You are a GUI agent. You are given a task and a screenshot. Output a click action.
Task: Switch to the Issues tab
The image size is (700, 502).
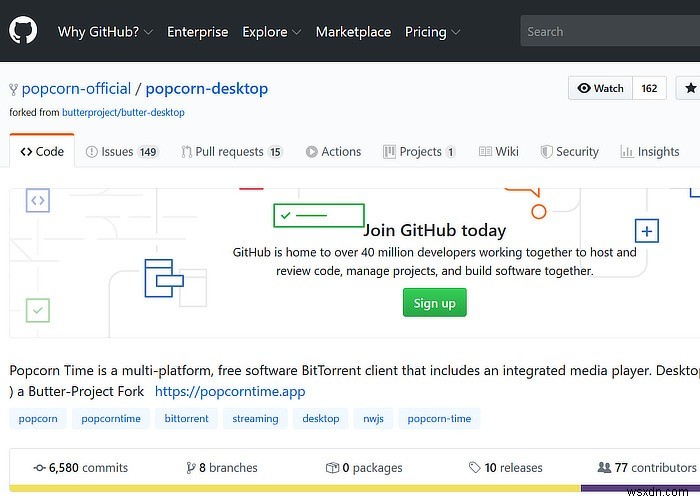[x=122, y=151]
